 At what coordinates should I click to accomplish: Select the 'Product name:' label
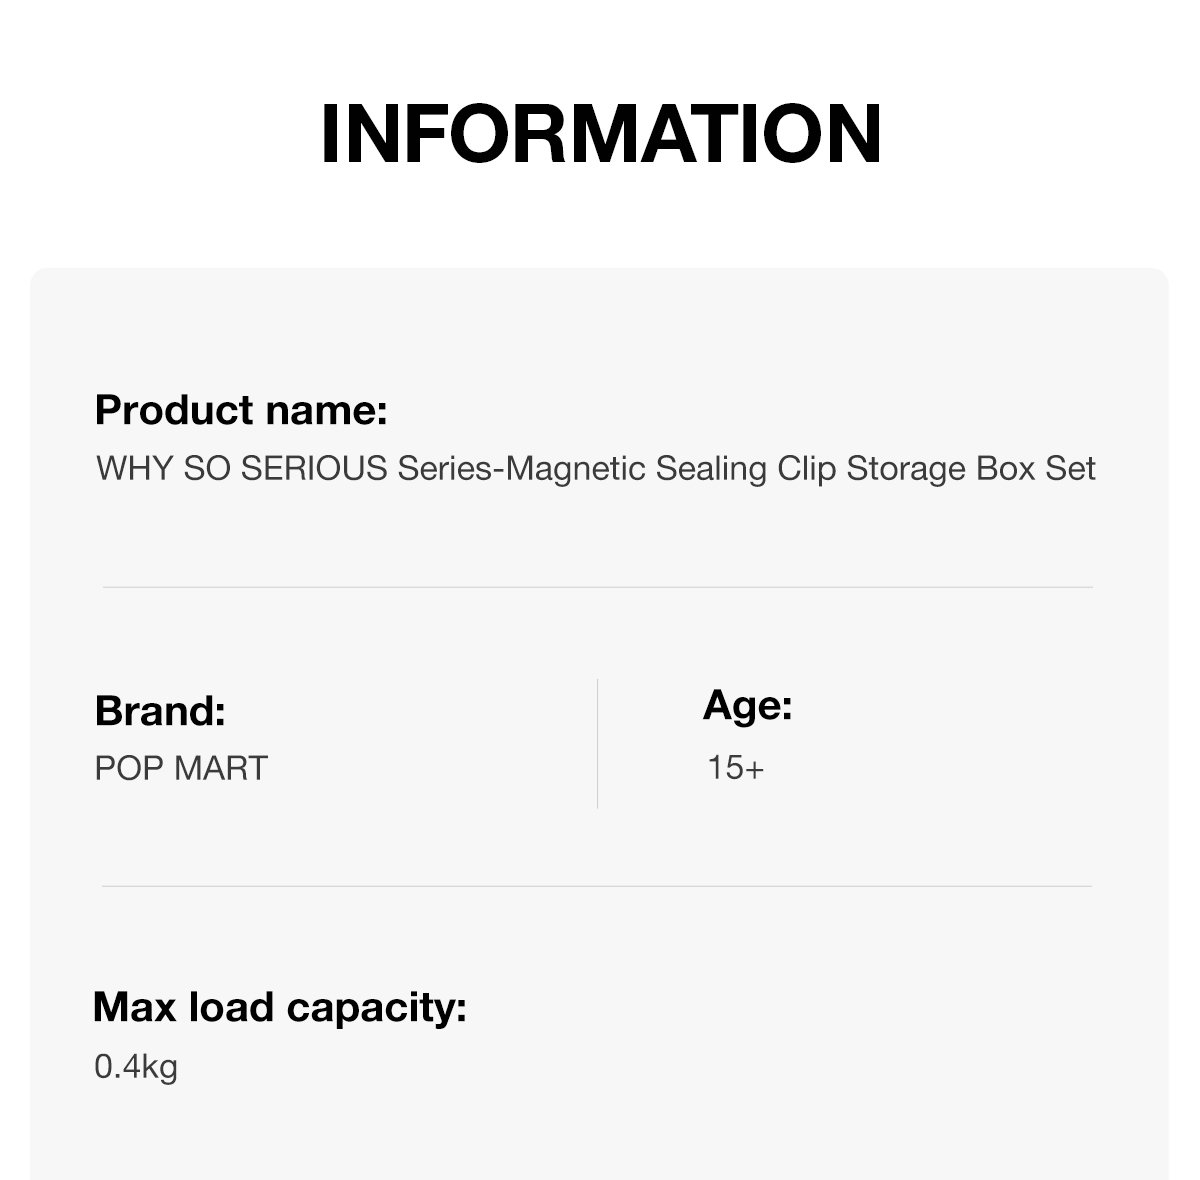(x=241, y=412)
